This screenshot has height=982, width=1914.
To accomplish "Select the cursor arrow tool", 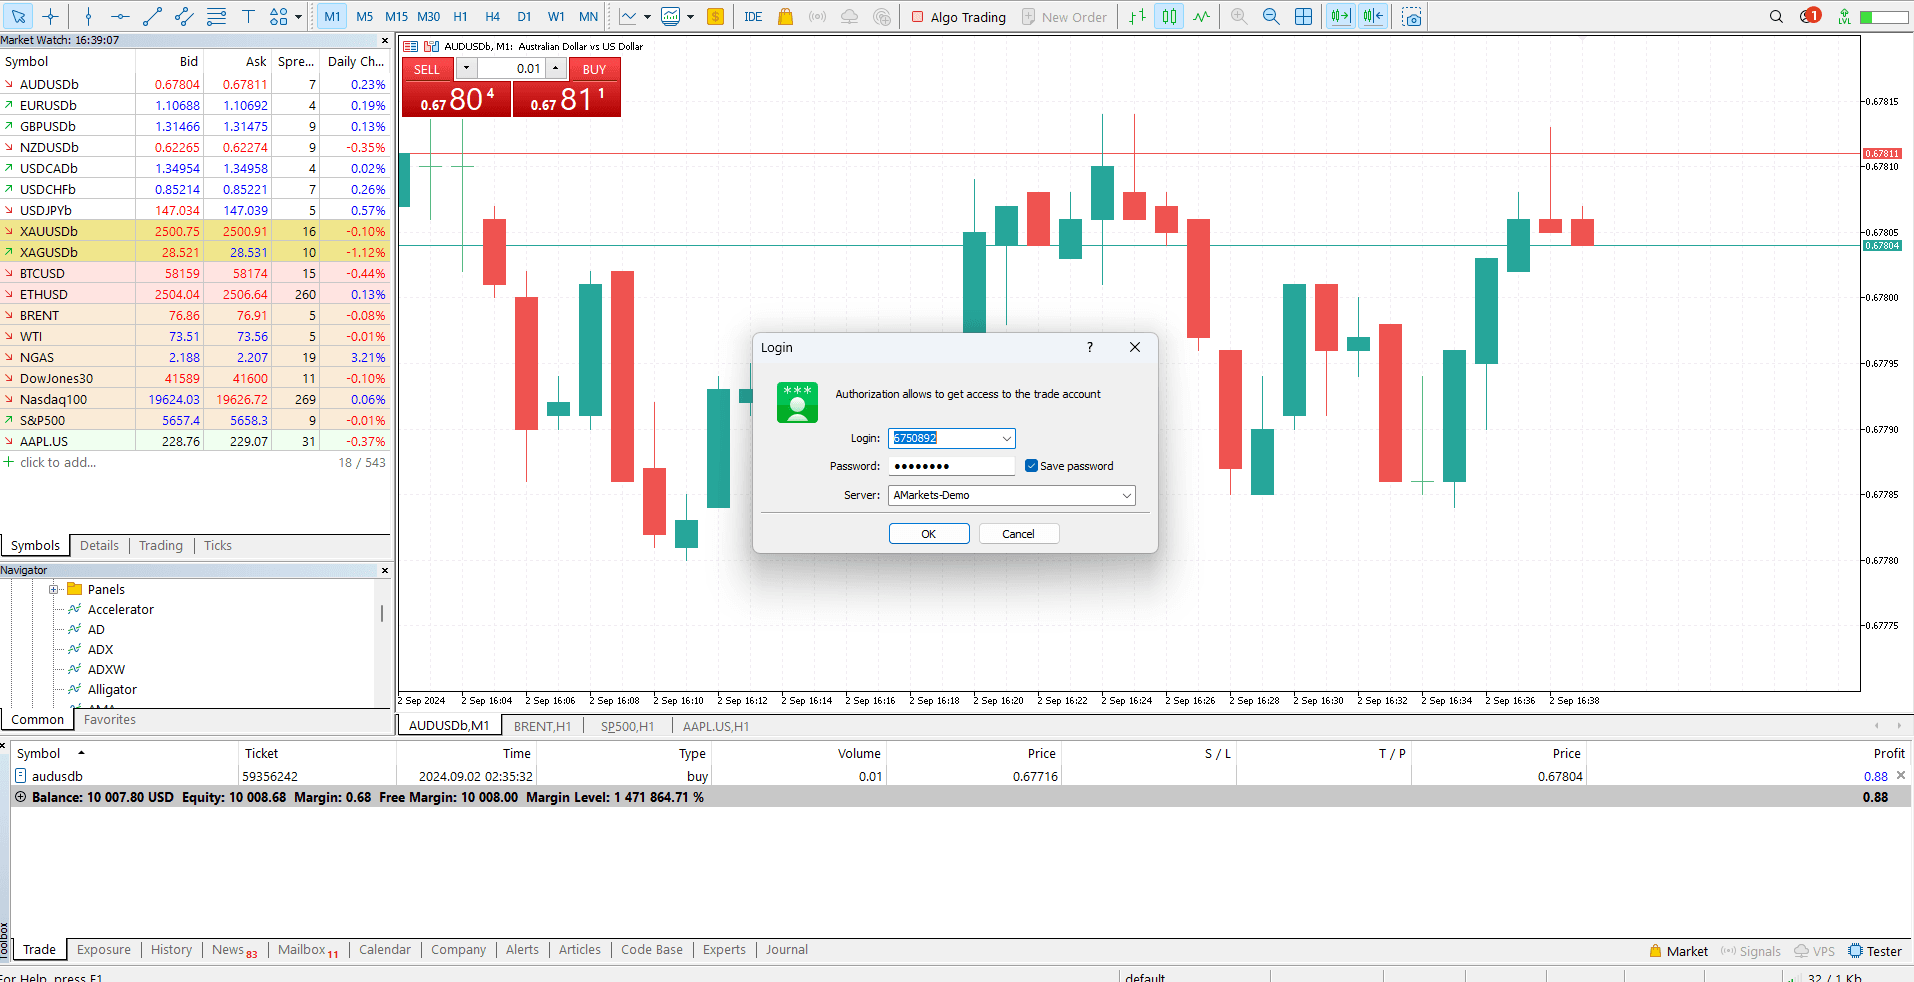I will click(18, 16).
